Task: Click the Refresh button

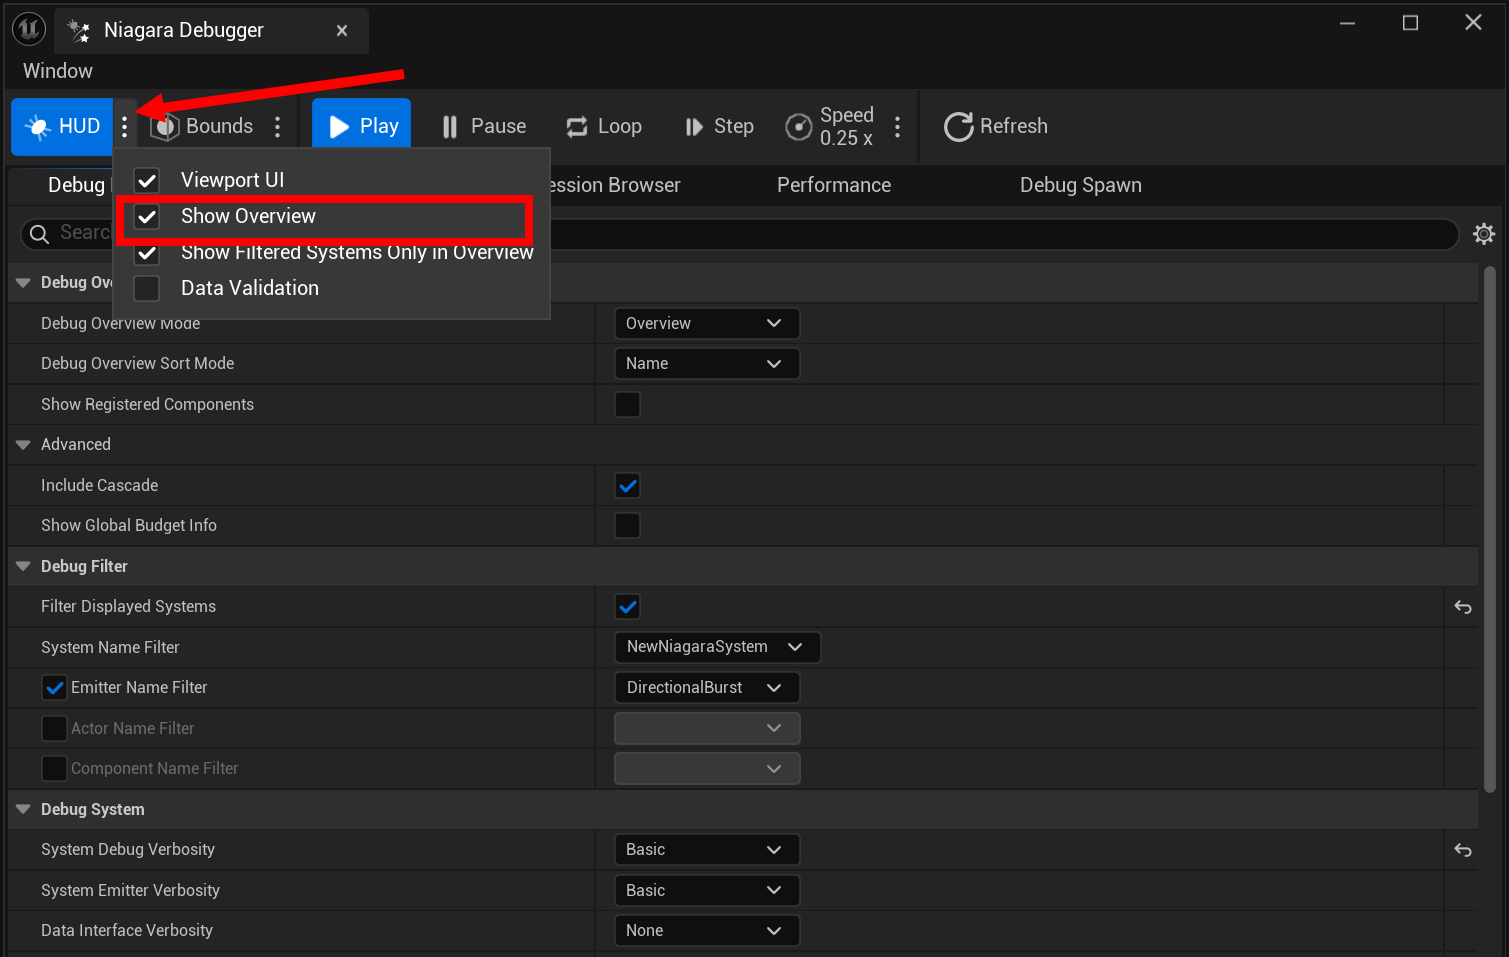Action: click(x=996, y=126)
